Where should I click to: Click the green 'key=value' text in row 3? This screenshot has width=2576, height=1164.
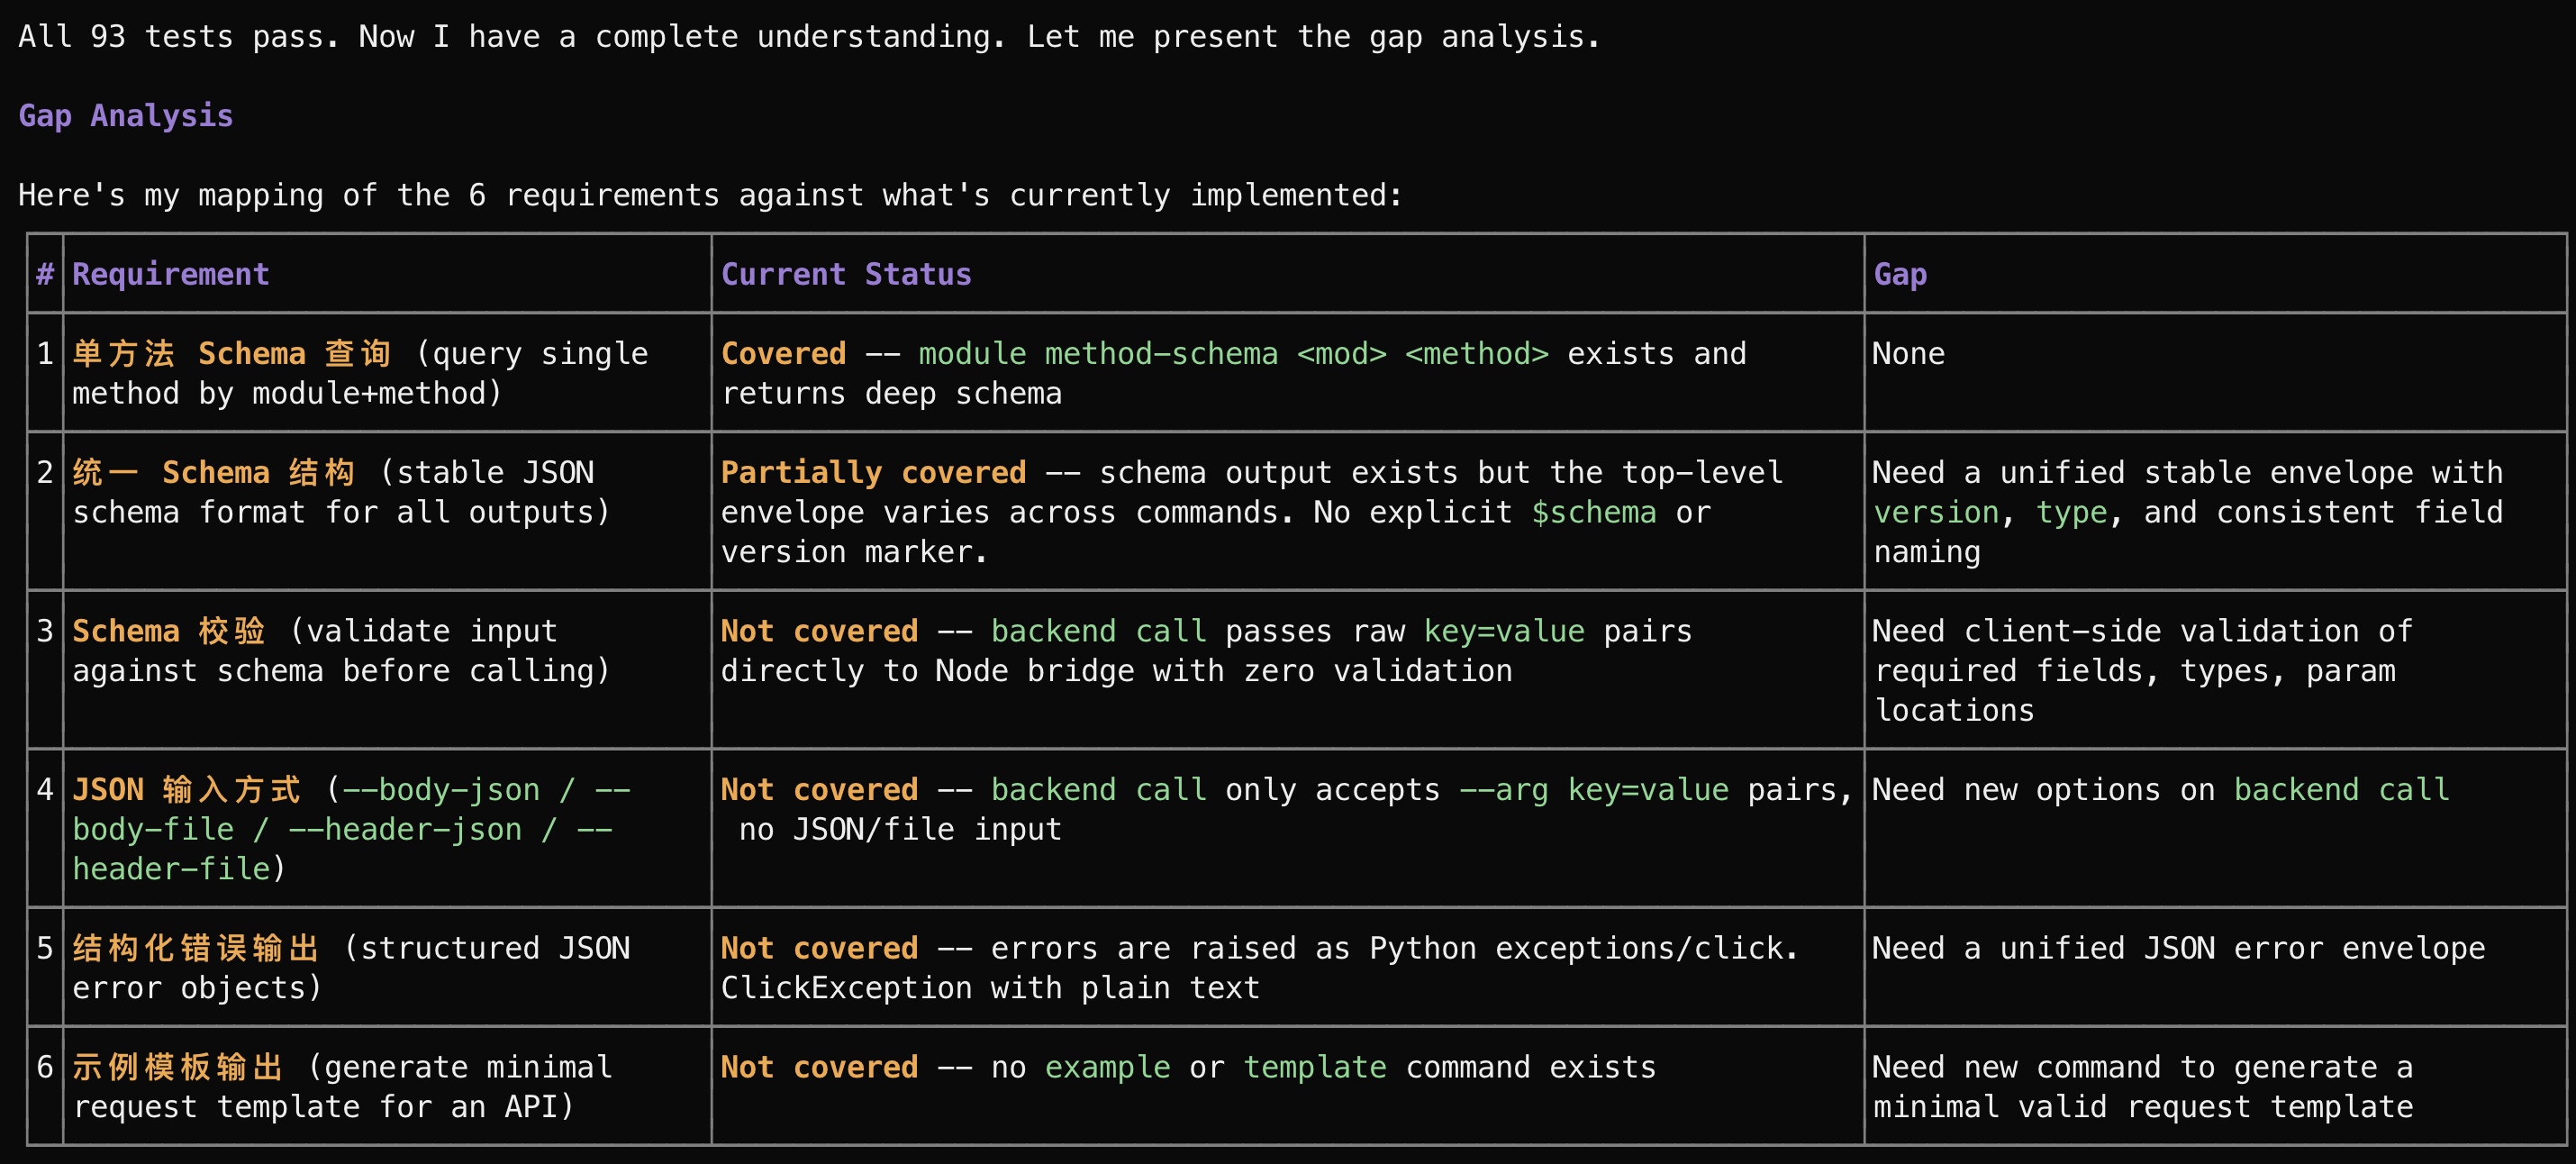[1504, 631]
